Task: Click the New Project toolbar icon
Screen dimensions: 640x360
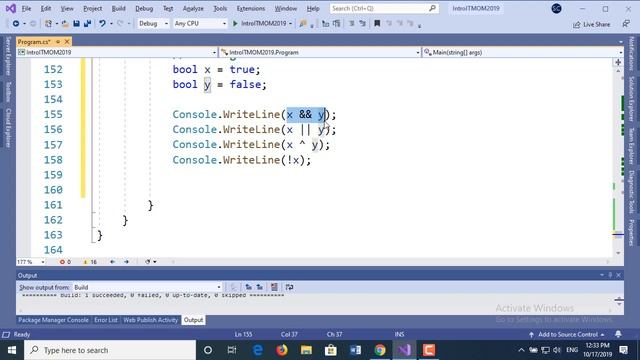Action: pyautogui.click(x=48, y=24)
